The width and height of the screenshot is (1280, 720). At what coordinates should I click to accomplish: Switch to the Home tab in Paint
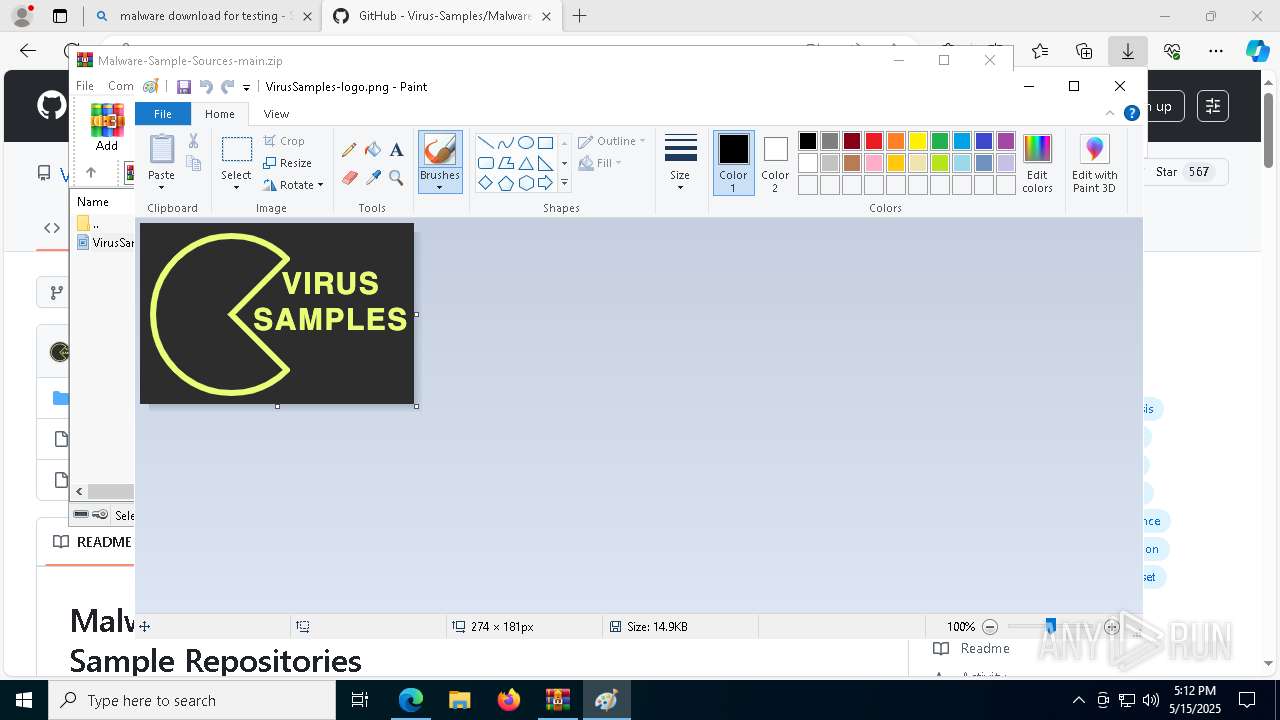[x=220, y=114]
